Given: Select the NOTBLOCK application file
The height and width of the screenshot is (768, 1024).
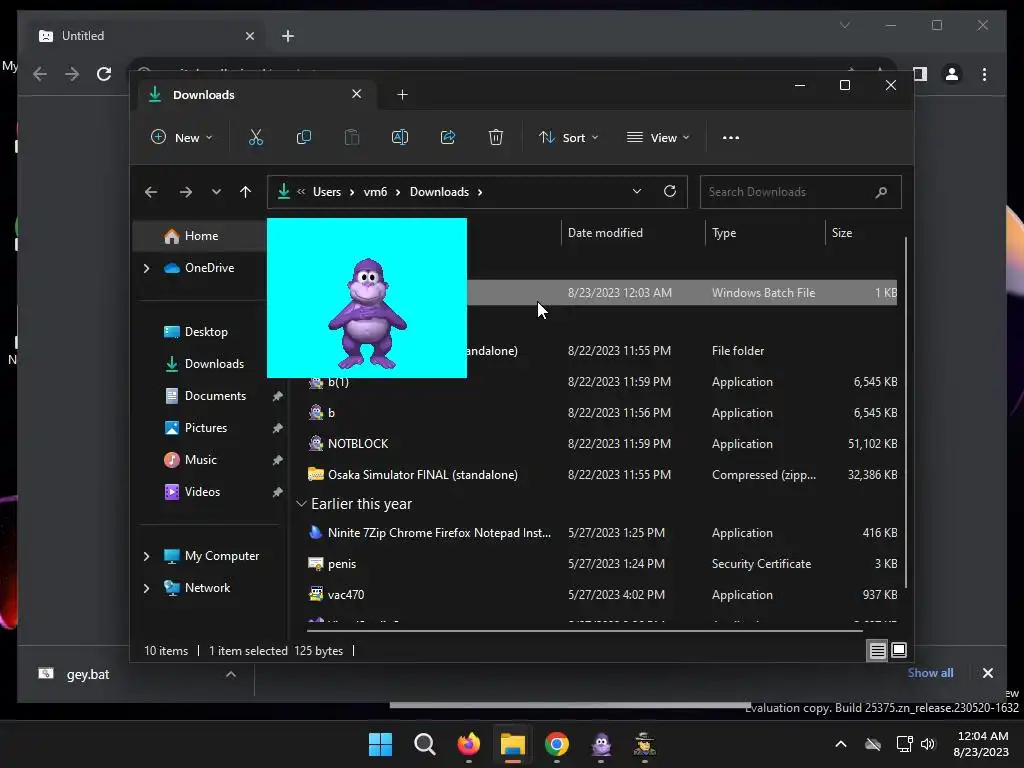Looking at the screenshot, I should click(x=601, y=444).
